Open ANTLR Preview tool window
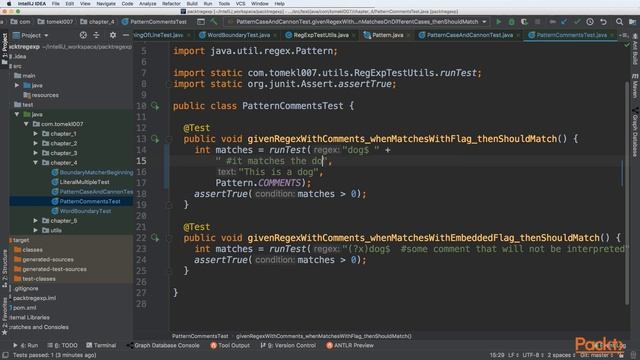 350,345
